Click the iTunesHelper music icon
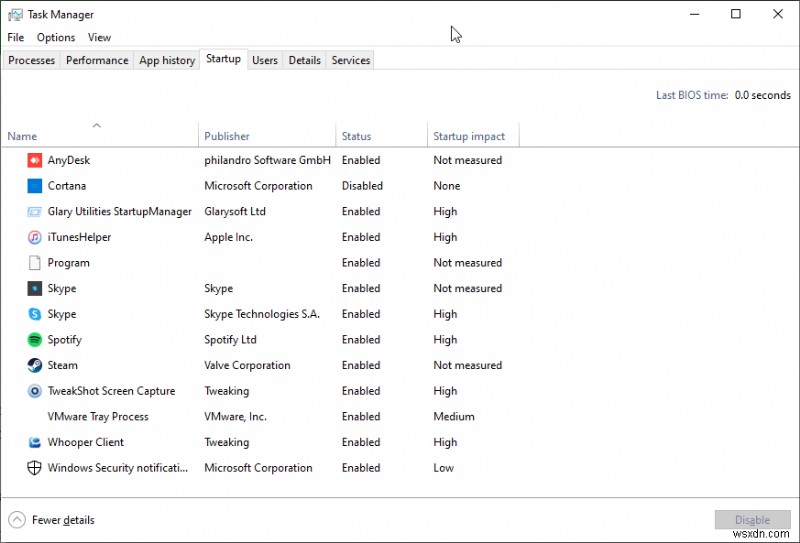 (34, 237)
